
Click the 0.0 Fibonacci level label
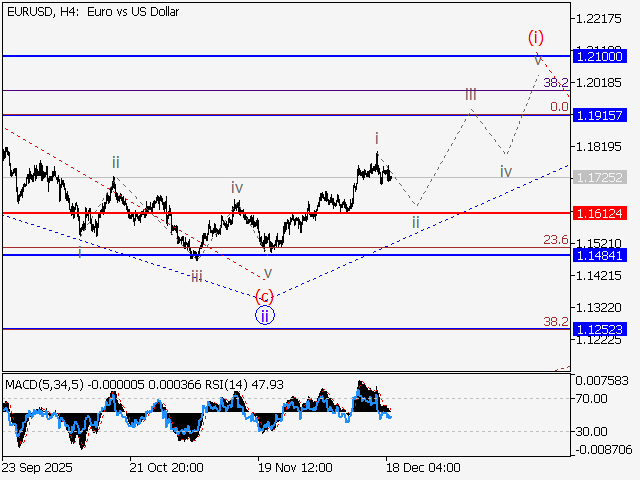tap(559, 106)
